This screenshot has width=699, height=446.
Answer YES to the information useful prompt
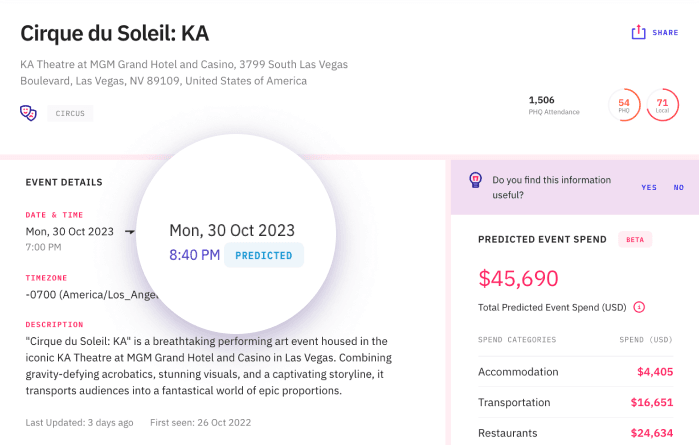649,187
